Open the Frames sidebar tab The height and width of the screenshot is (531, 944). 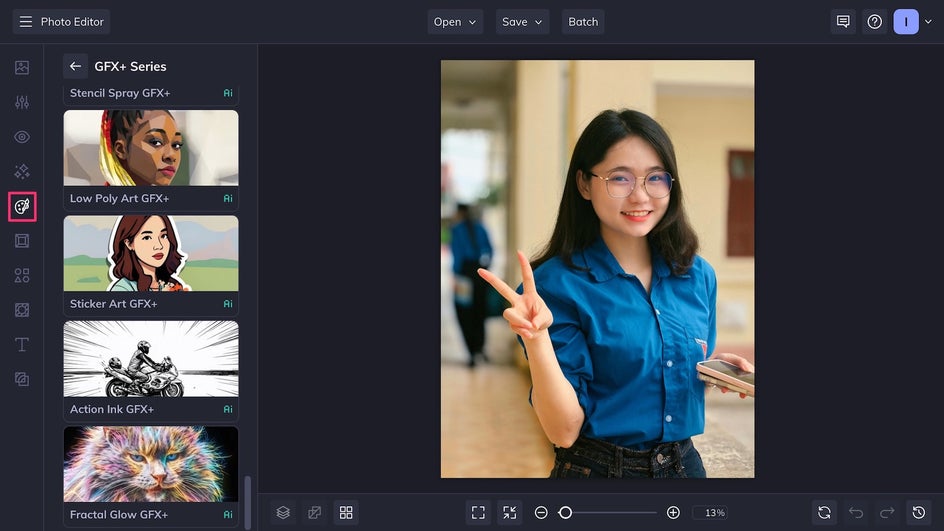tap(22, 241)
